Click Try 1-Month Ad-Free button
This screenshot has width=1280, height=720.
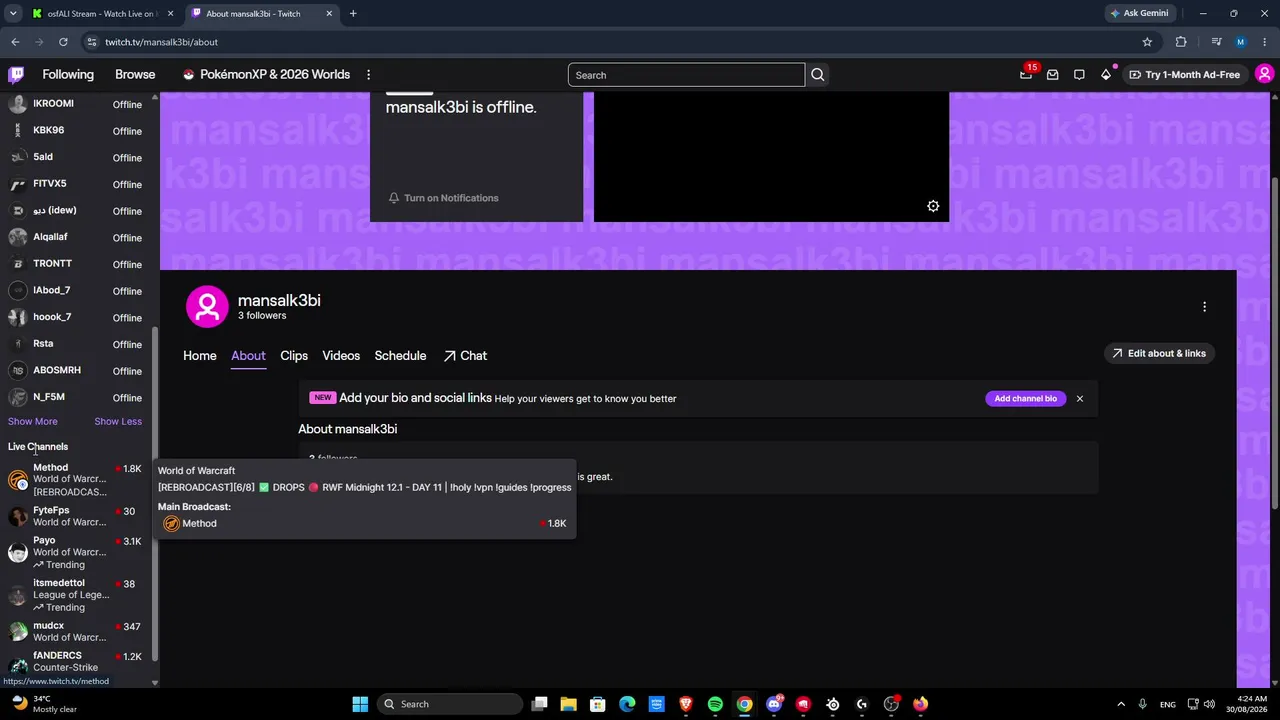1184,75
